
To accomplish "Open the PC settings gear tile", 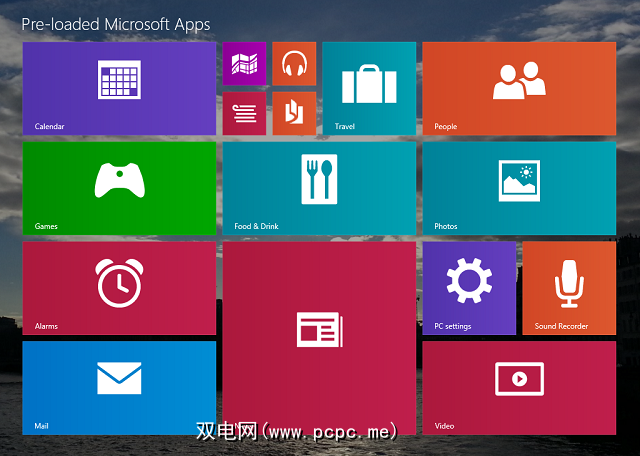I will tap(469, 288).
